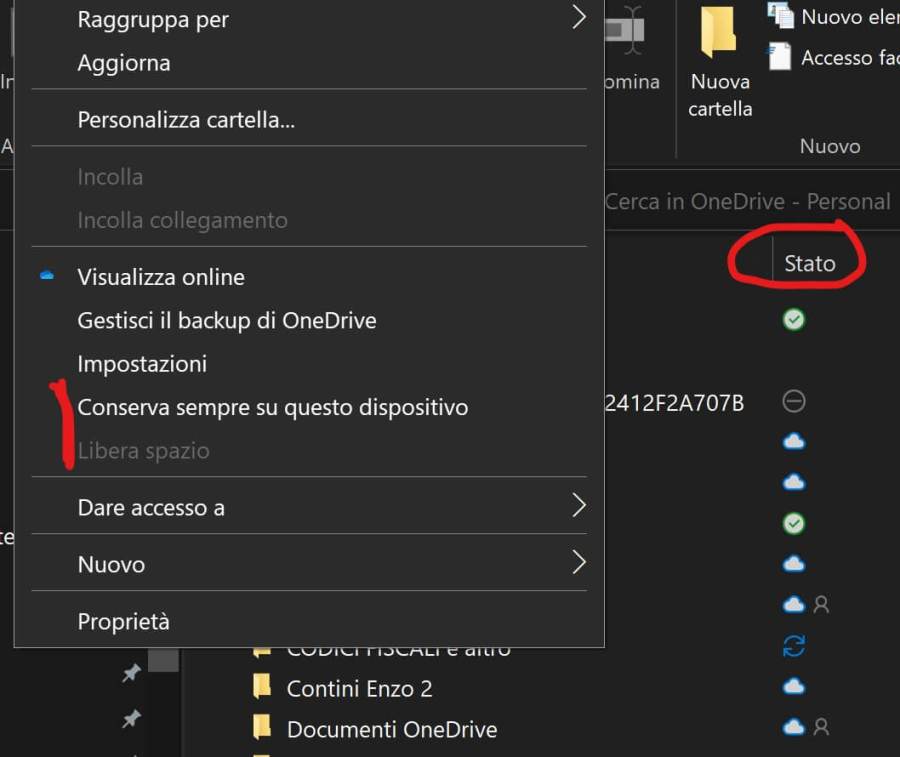Select Aggiorna from the context menu
900x757 pixels.
point(124,63)
